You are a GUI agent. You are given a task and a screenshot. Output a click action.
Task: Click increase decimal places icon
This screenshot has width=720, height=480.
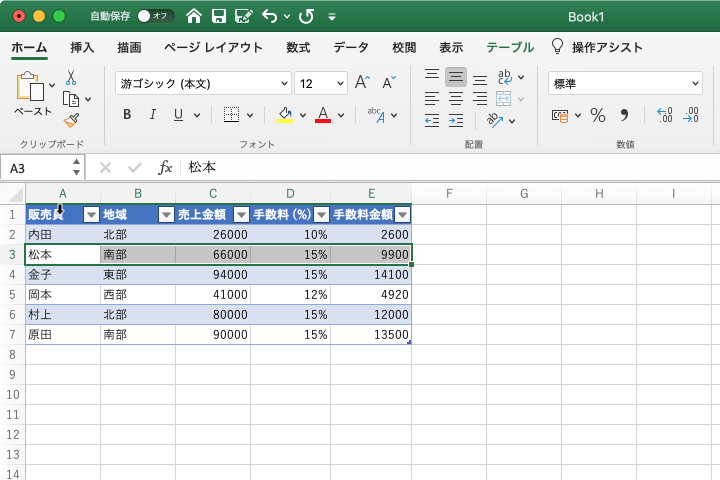coord(664,115)
